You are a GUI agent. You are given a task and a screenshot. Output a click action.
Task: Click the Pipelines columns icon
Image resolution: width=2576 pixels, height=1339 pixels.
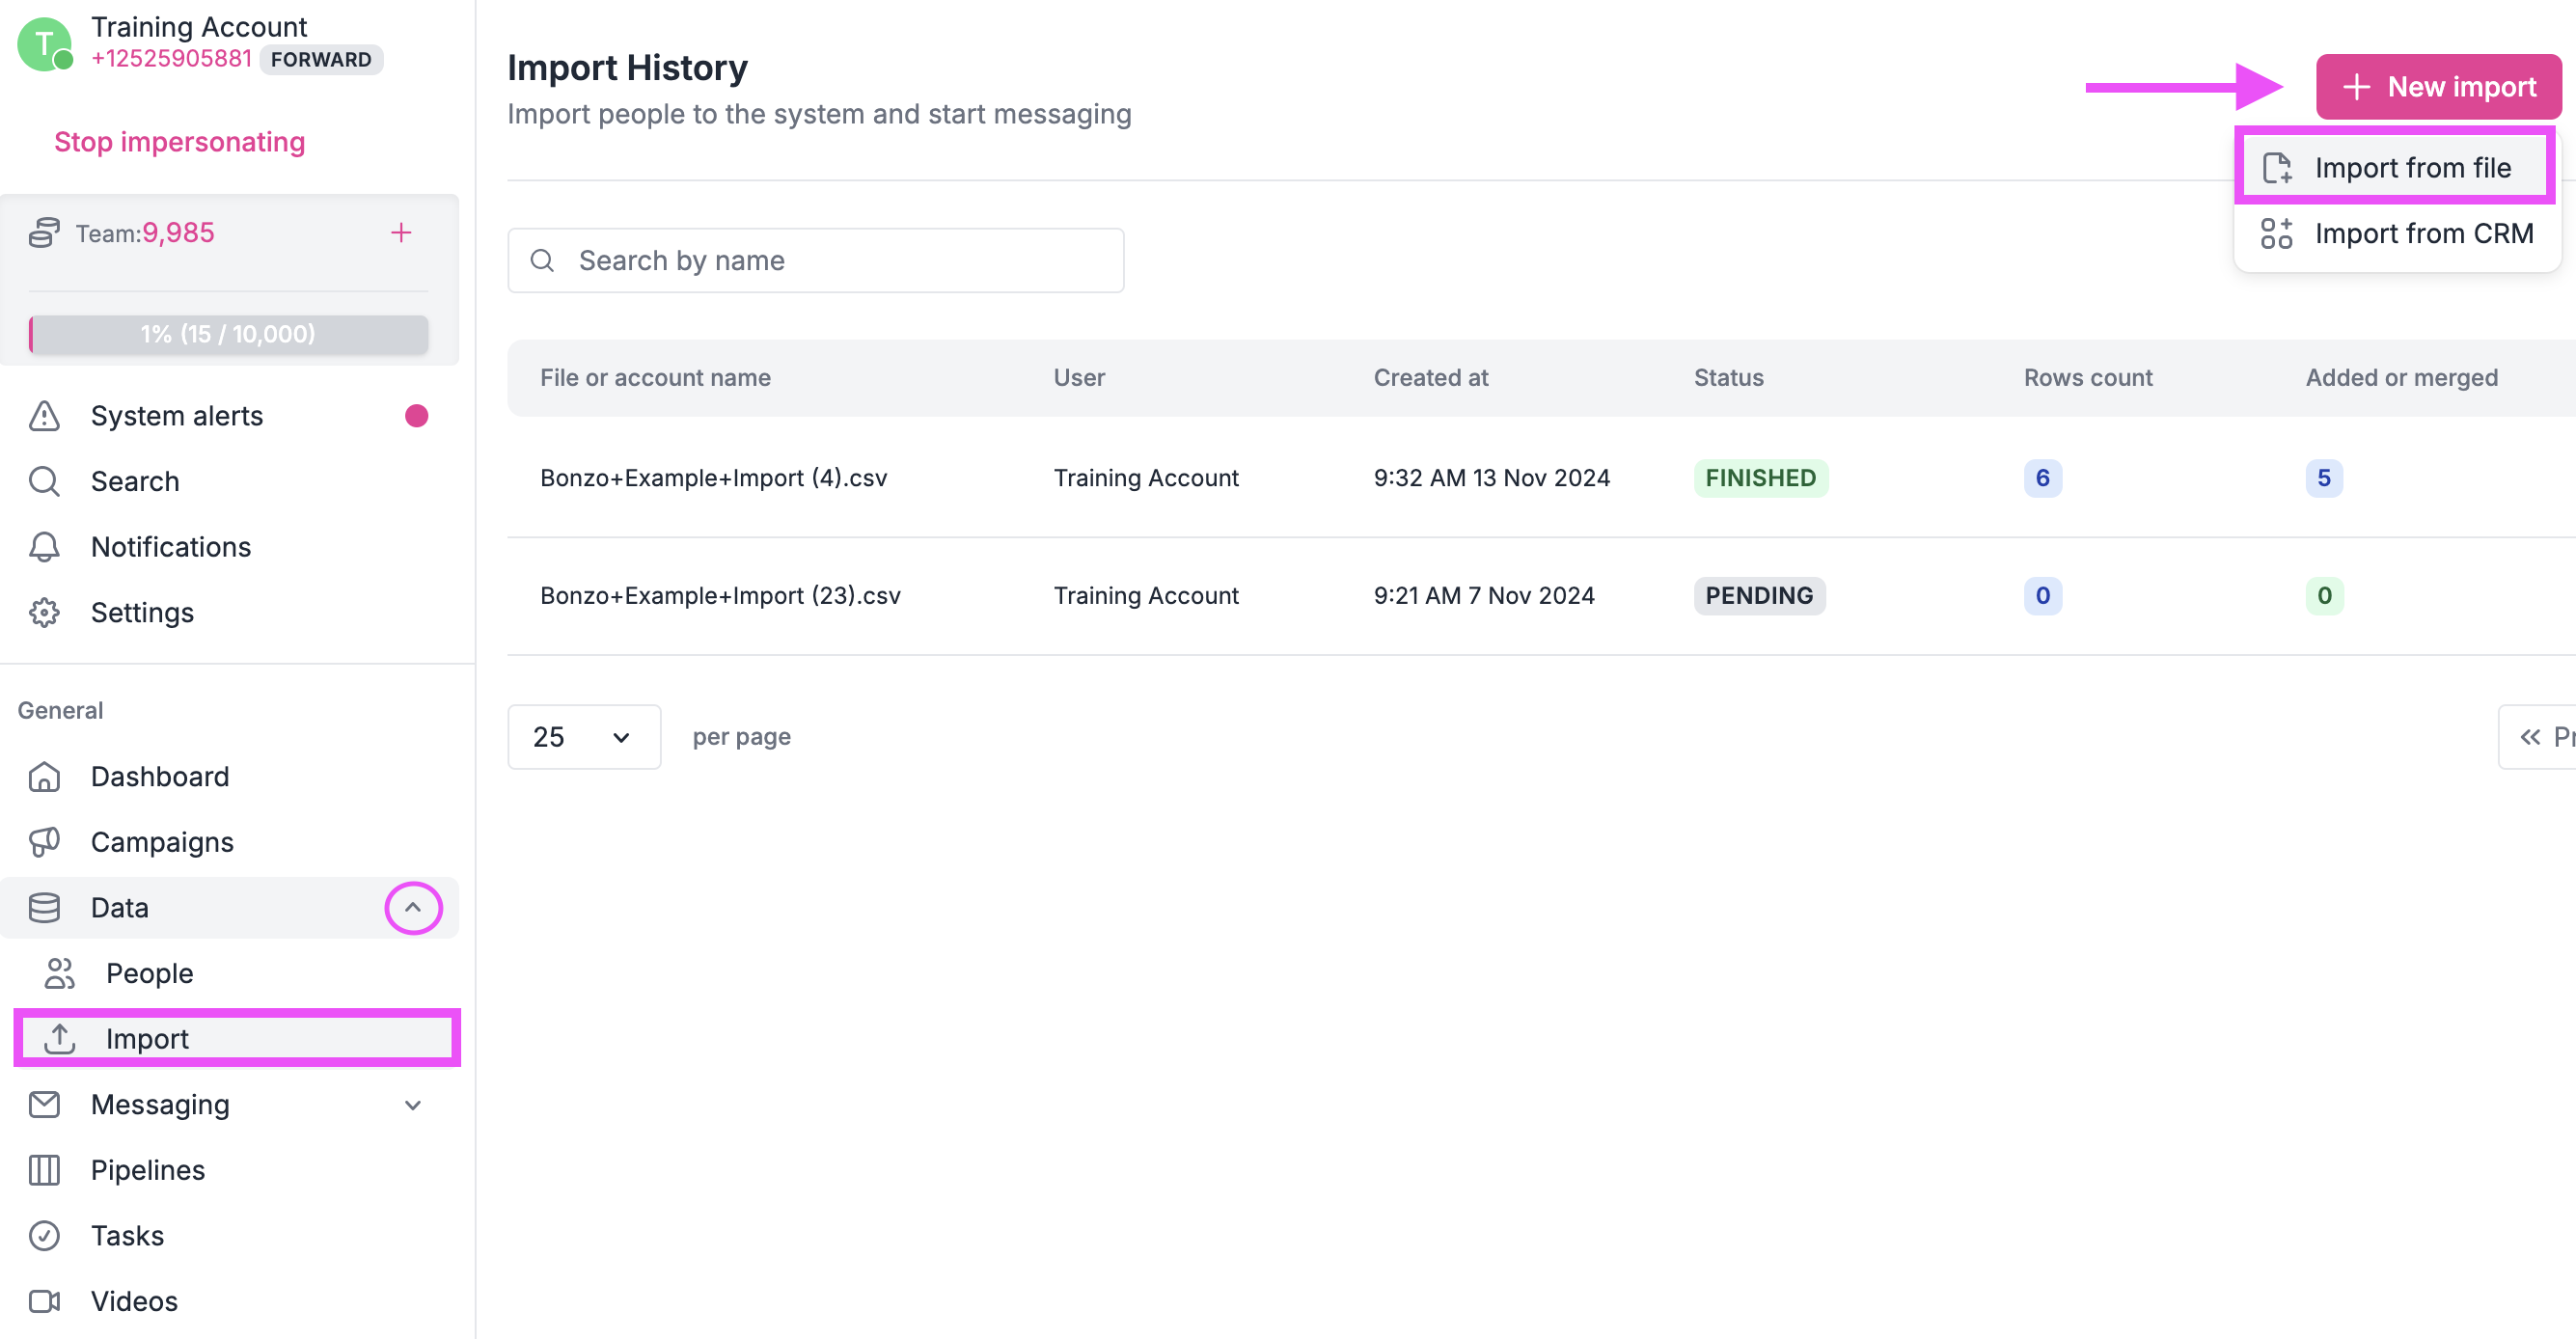[x=44, y=1170]
